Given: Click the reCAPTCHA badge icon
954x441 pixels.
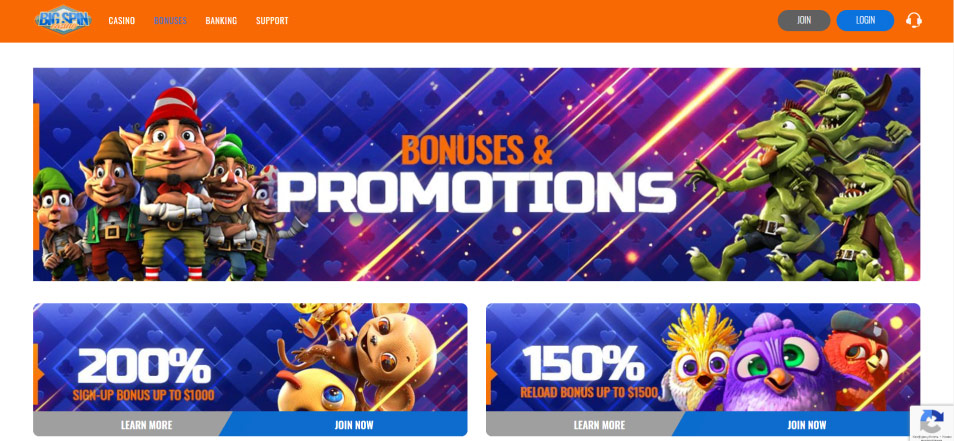Looking at the screenshot, I should (931, 423).
